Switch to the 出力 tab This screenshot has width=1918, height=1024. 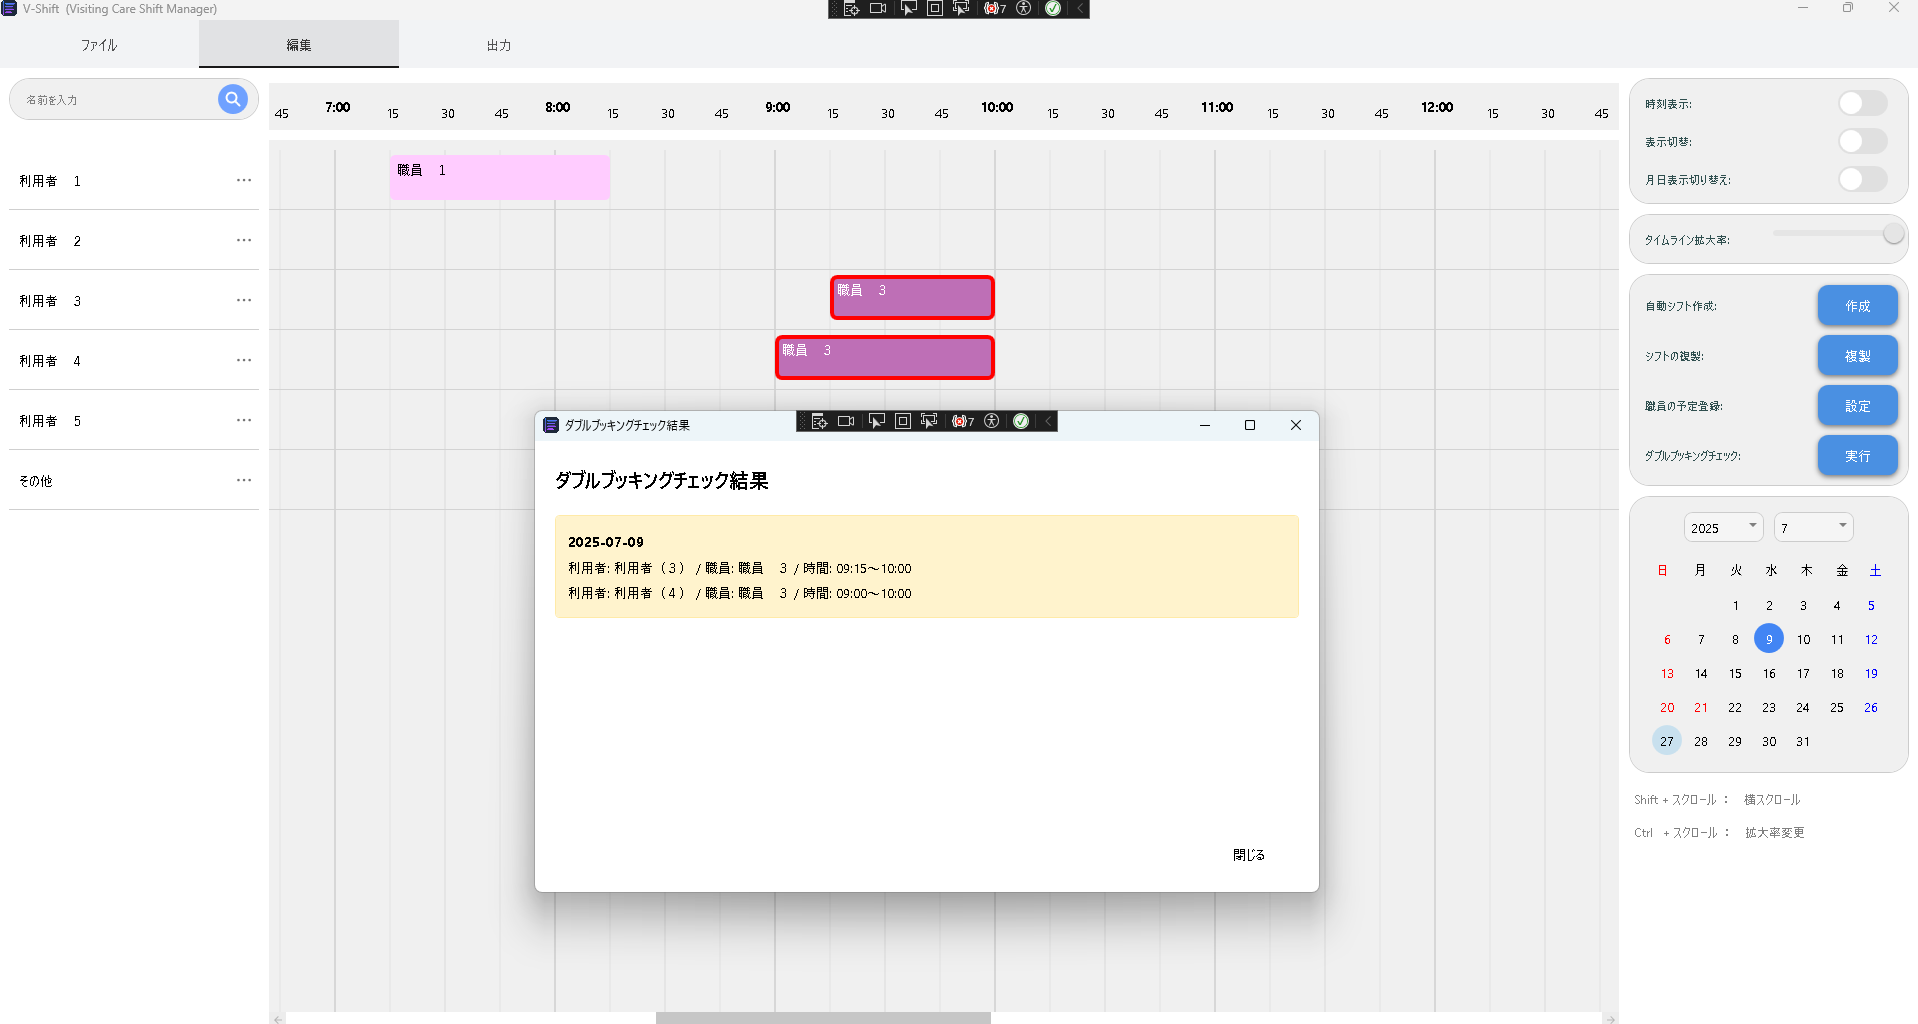pyautogui.click(x=498, y=45)
